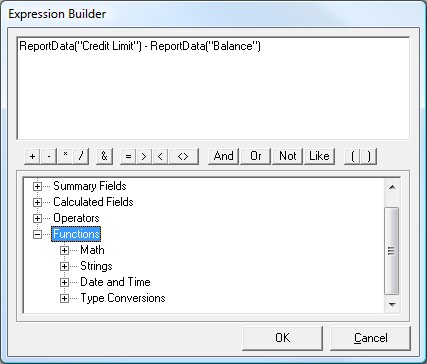This screenshot has width=427, height=364.
Task: Insert the plus operator button
Action: click(x=32, y=156)
